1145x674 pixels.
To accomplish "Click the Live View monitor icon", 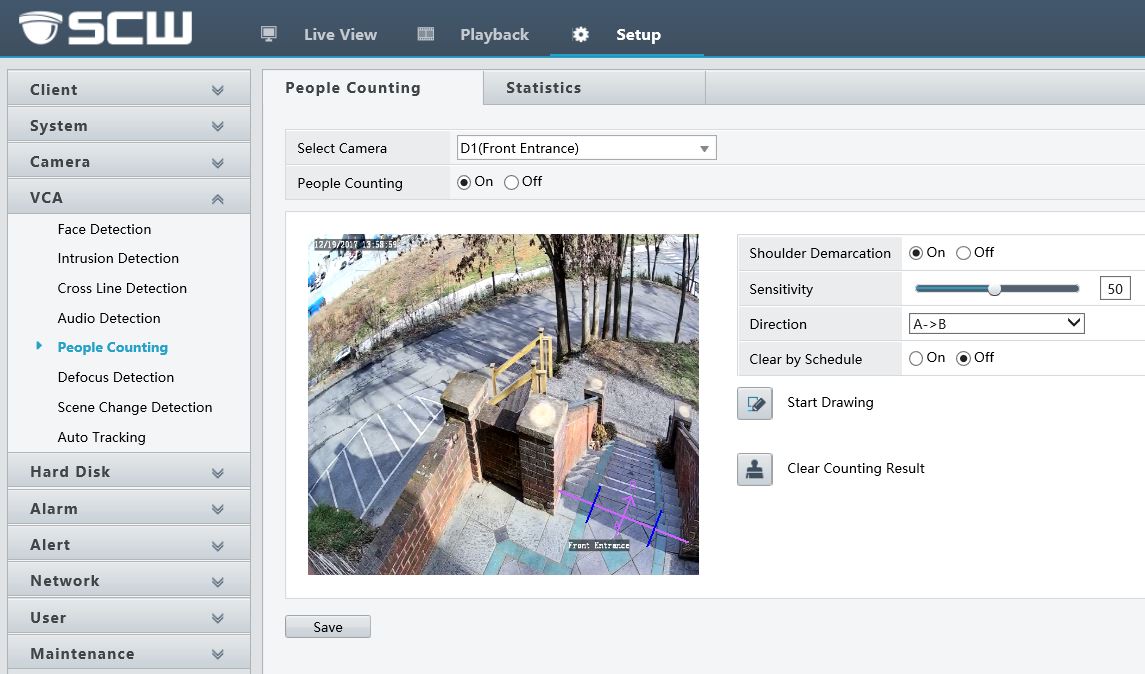I will pyautogui.click(x=268, y=34).
